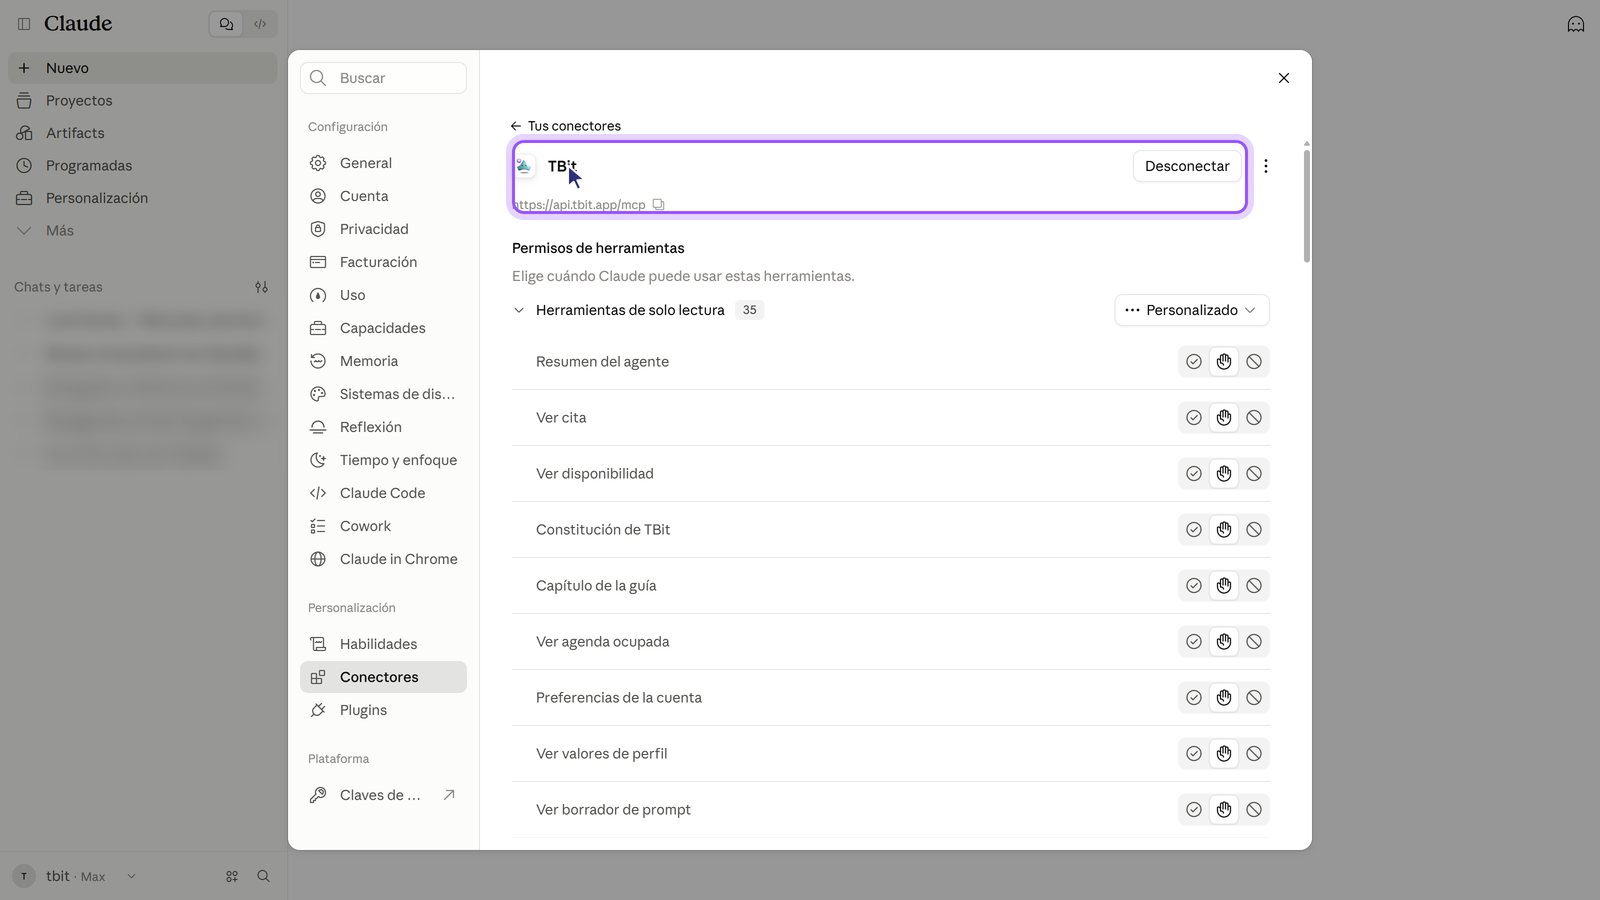Screen dimensions: 1600x900
Task: Open Proyectos in left sidebar
Action: coord(143,100)
